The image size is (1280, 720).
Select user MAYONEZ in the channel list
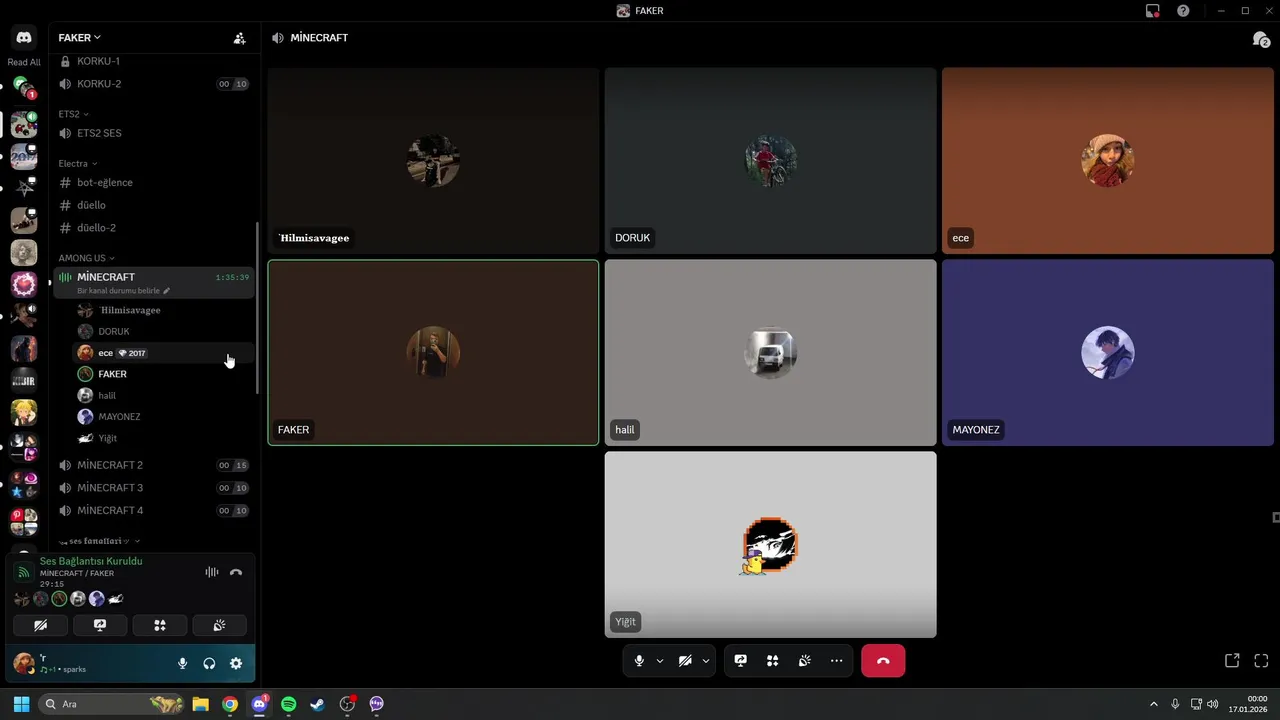click(x=164, y=416)
